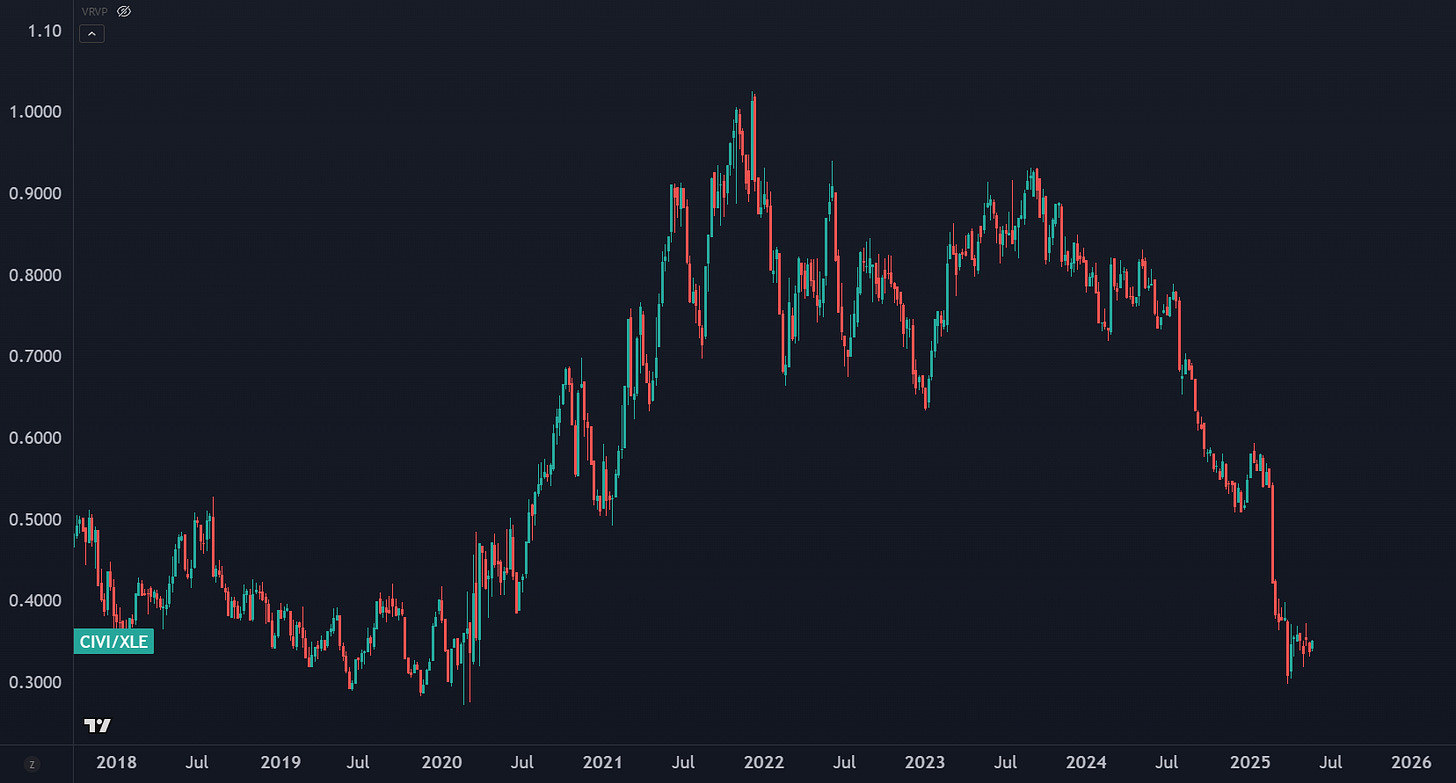This screenshot has height=783, width=1456.
Task: Click the 2021 time axis label
Action: [602, 764]
